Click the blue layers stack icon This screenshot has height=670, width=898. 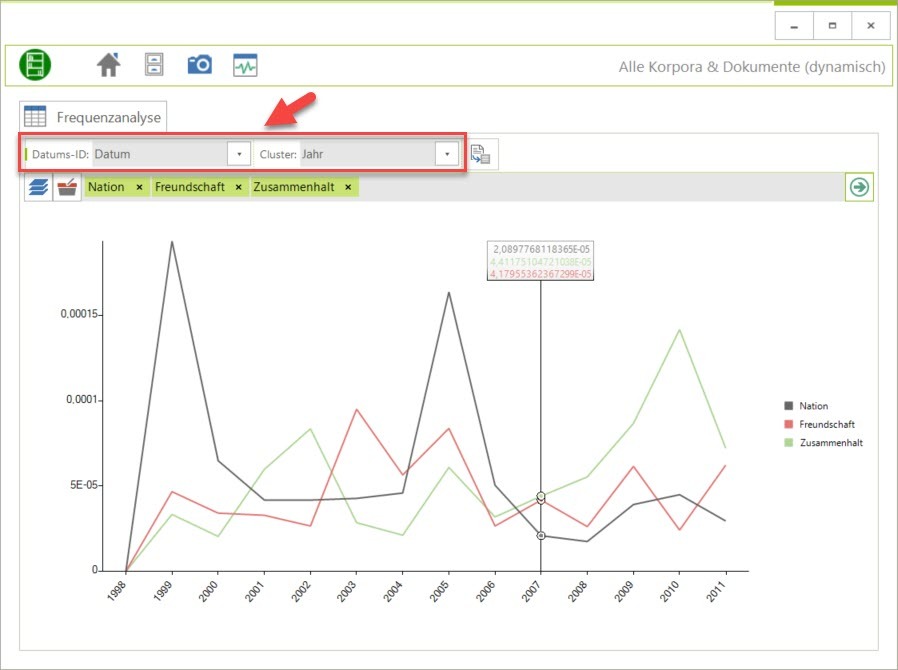38,188
